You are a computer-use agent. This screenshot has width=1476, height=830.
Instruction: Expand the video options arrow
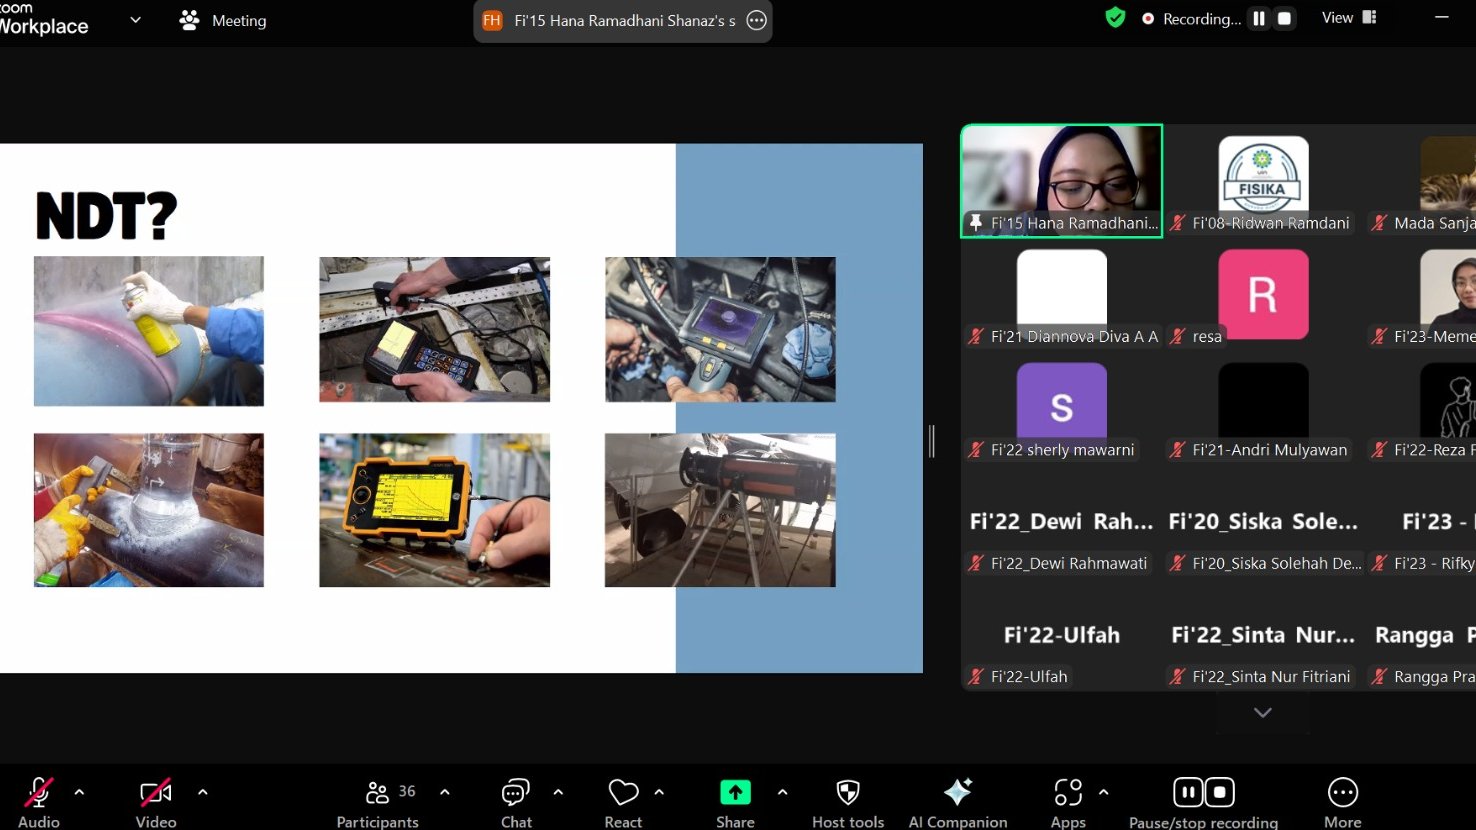(203, 792)
